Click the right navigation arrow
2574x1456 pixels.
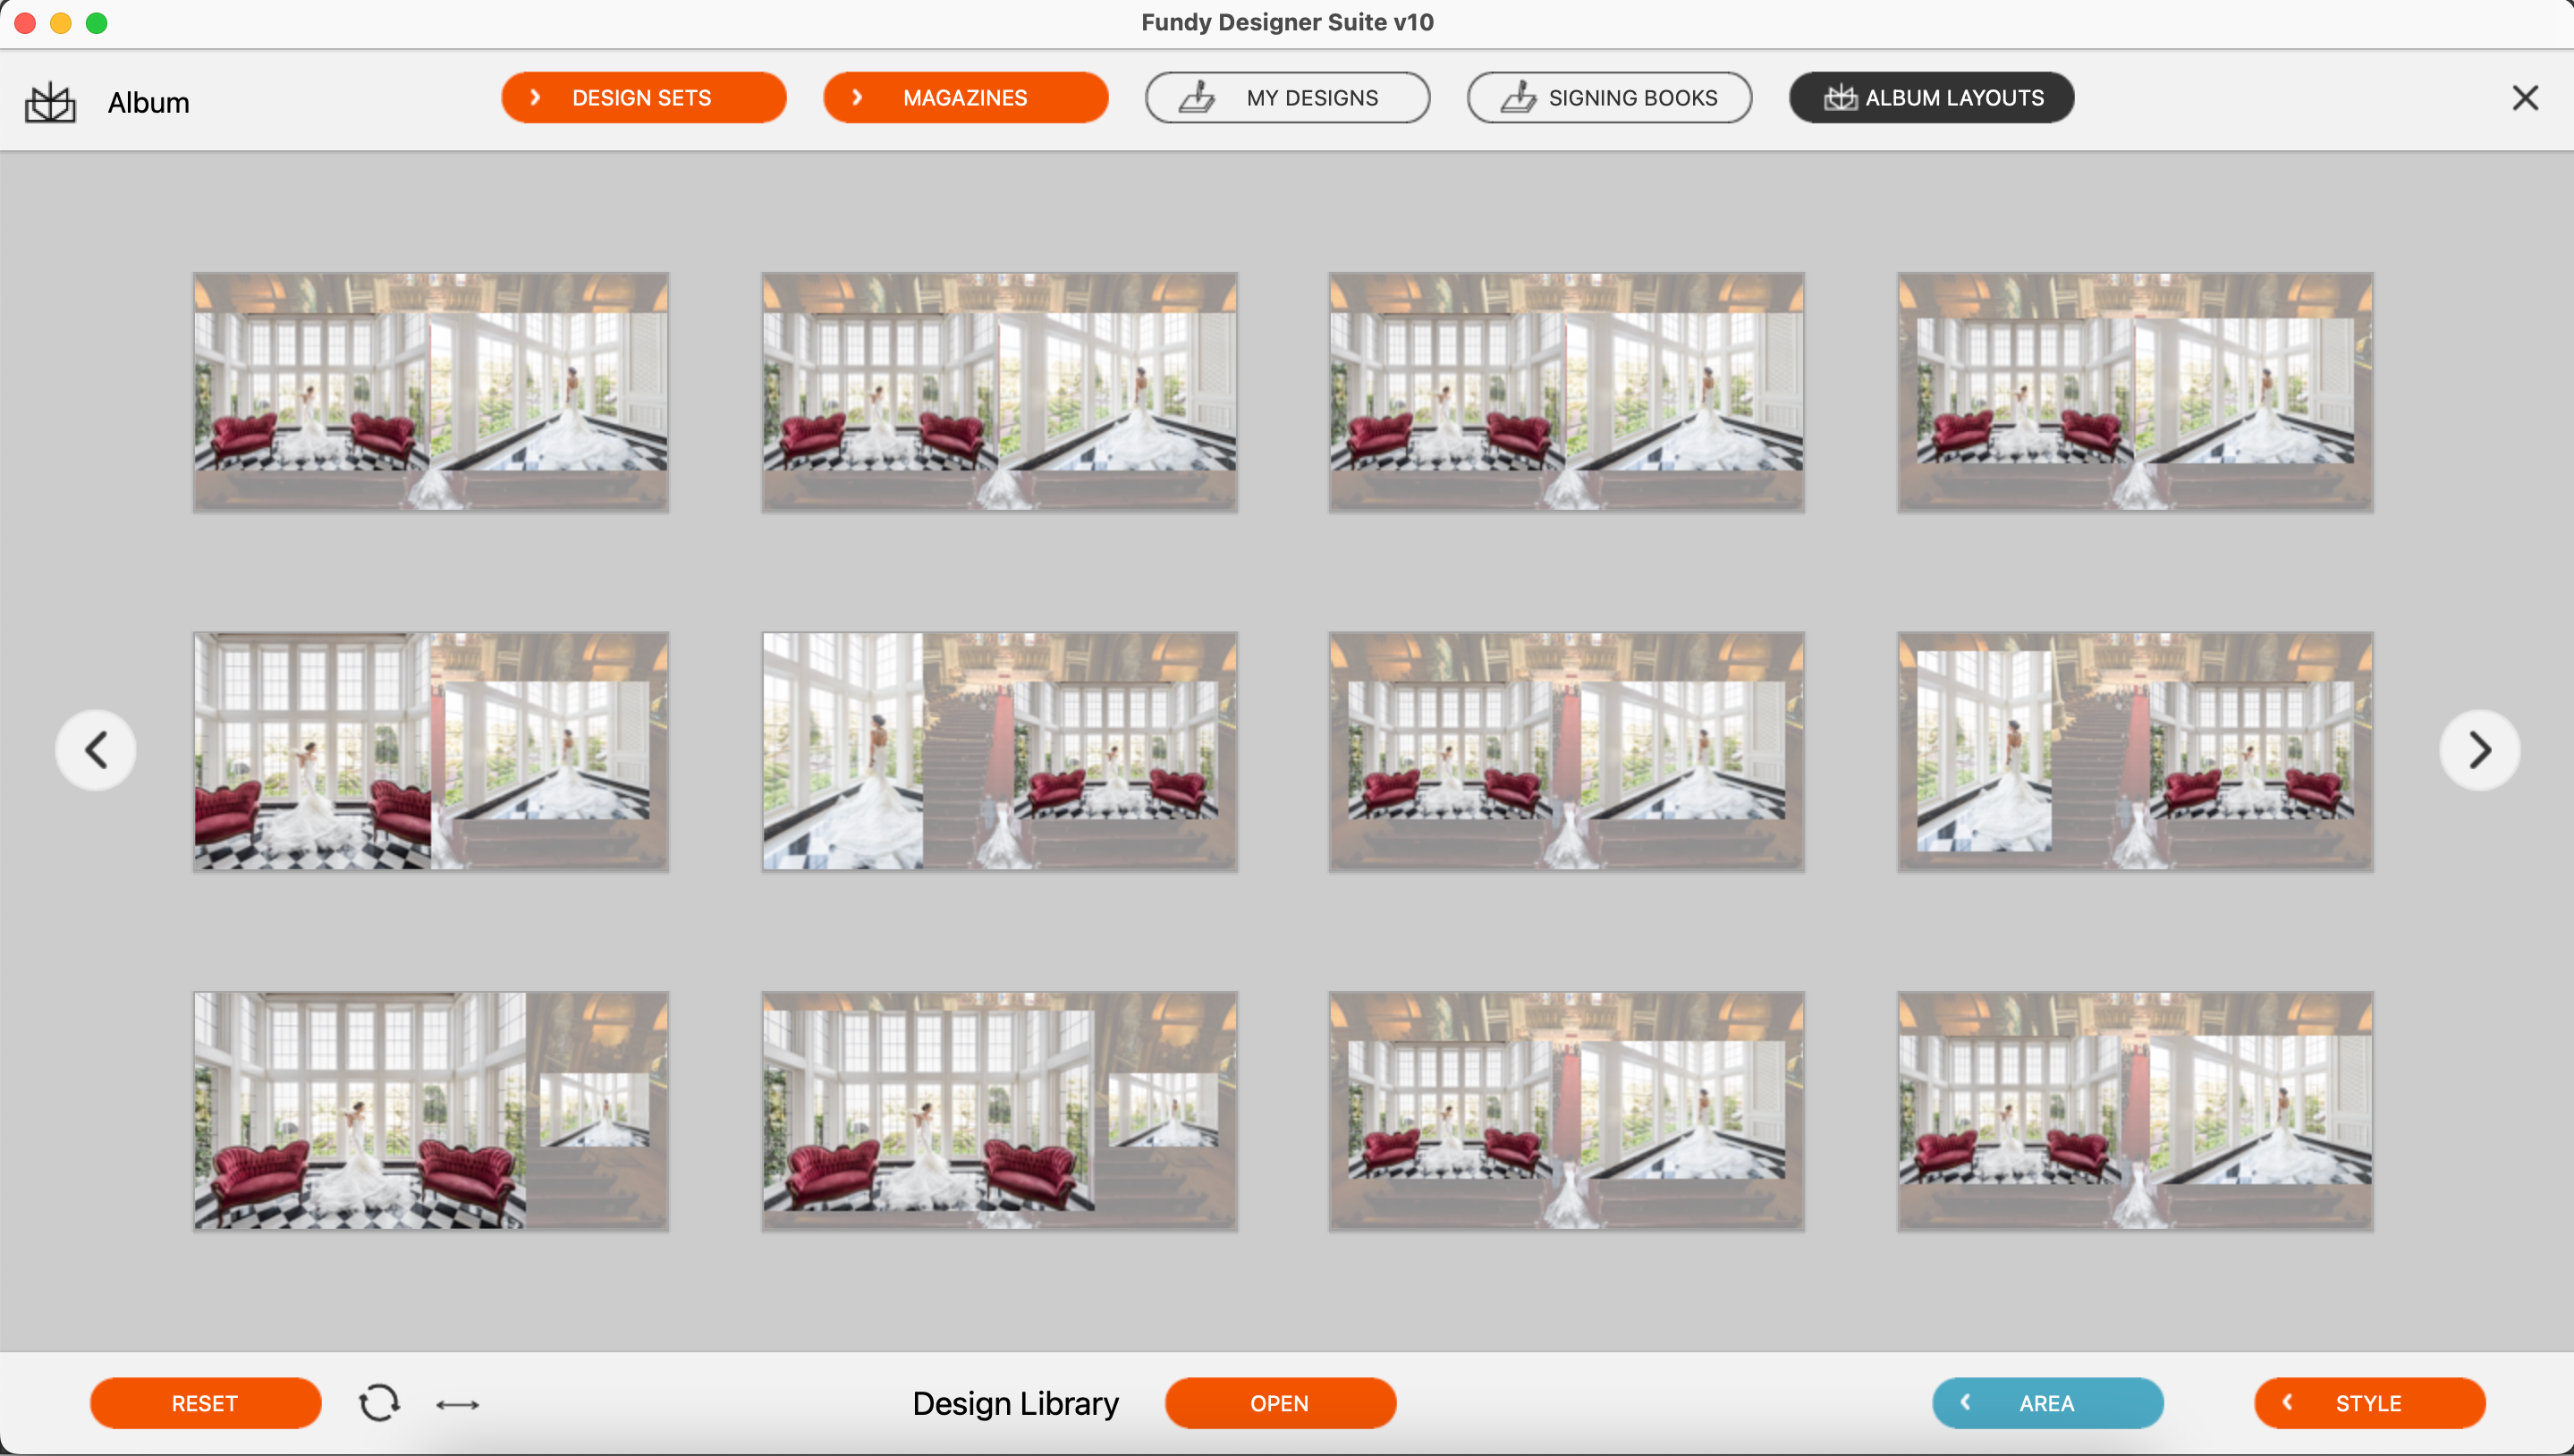tap(2480, 749)
